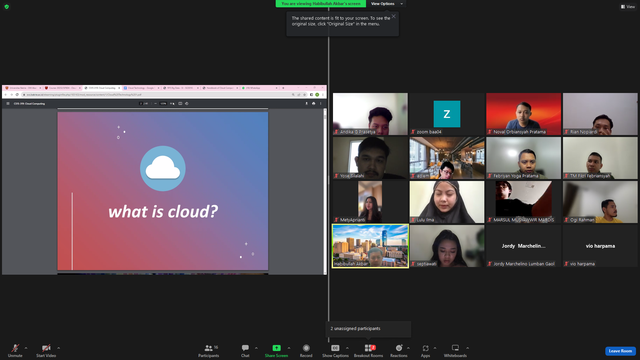The width and height of the screenshot is (640, 360).
Task: Select Febriyan Yoga Pratama's video tile
Action: click(x=524, y=158)
